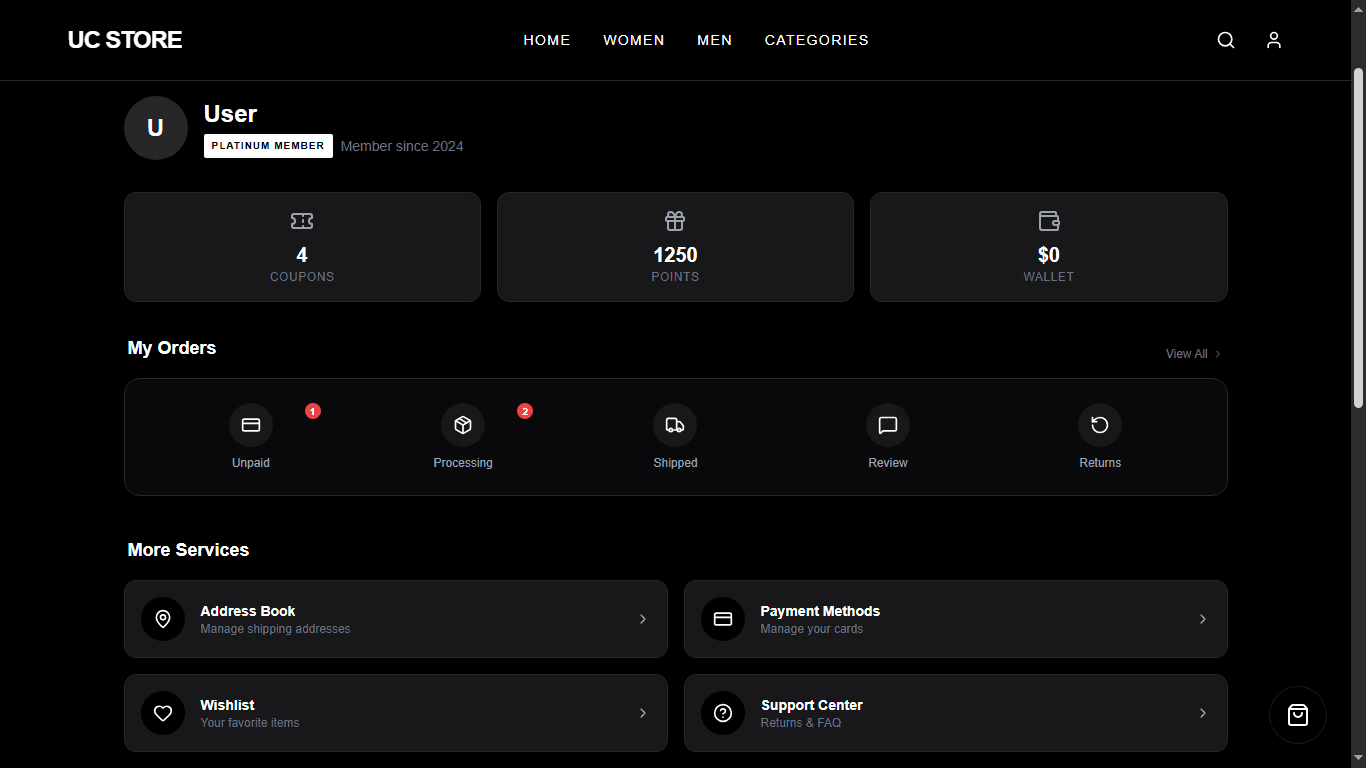Screen dimensions: 1366x768
Task: Open the $0 WALLET card
Action: (x=1049, y=247)
